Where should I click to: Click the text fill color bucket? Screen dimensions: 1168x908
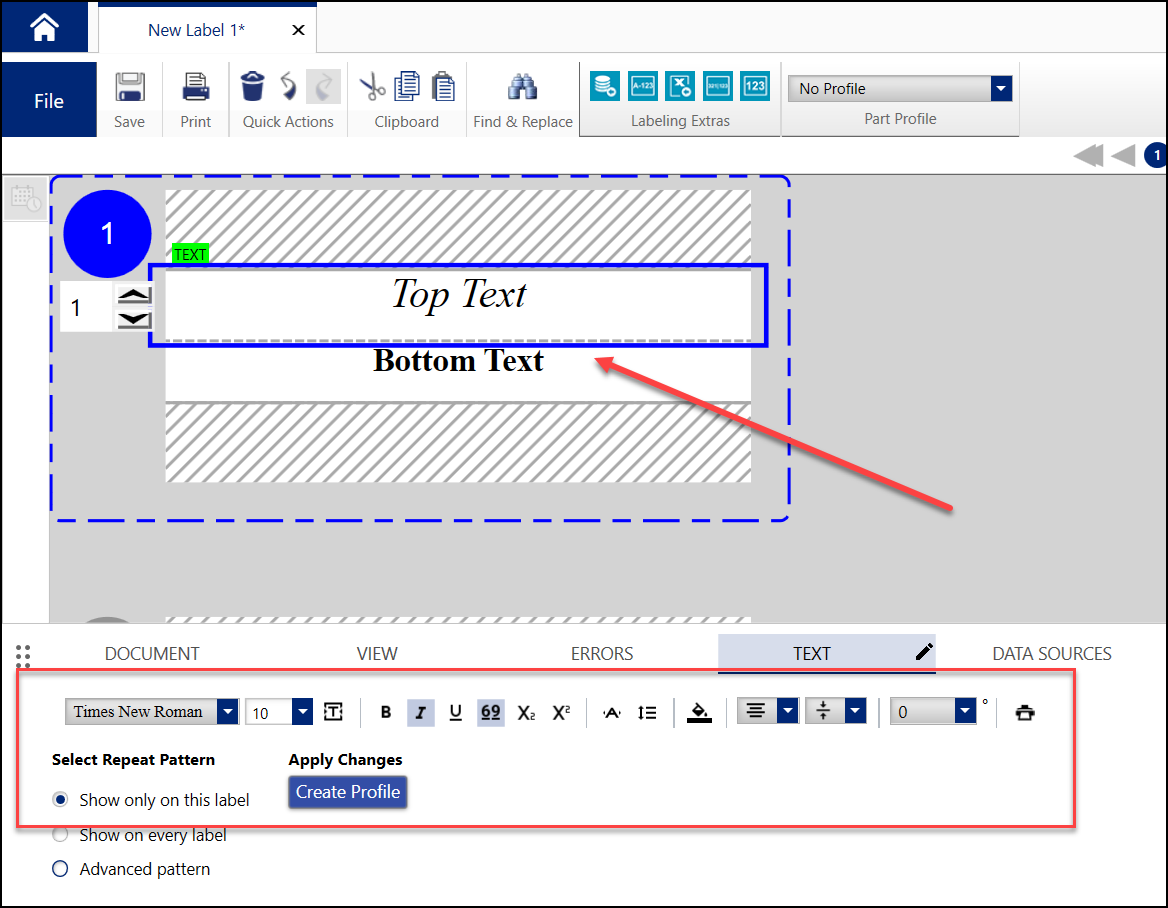click(699, 712)
